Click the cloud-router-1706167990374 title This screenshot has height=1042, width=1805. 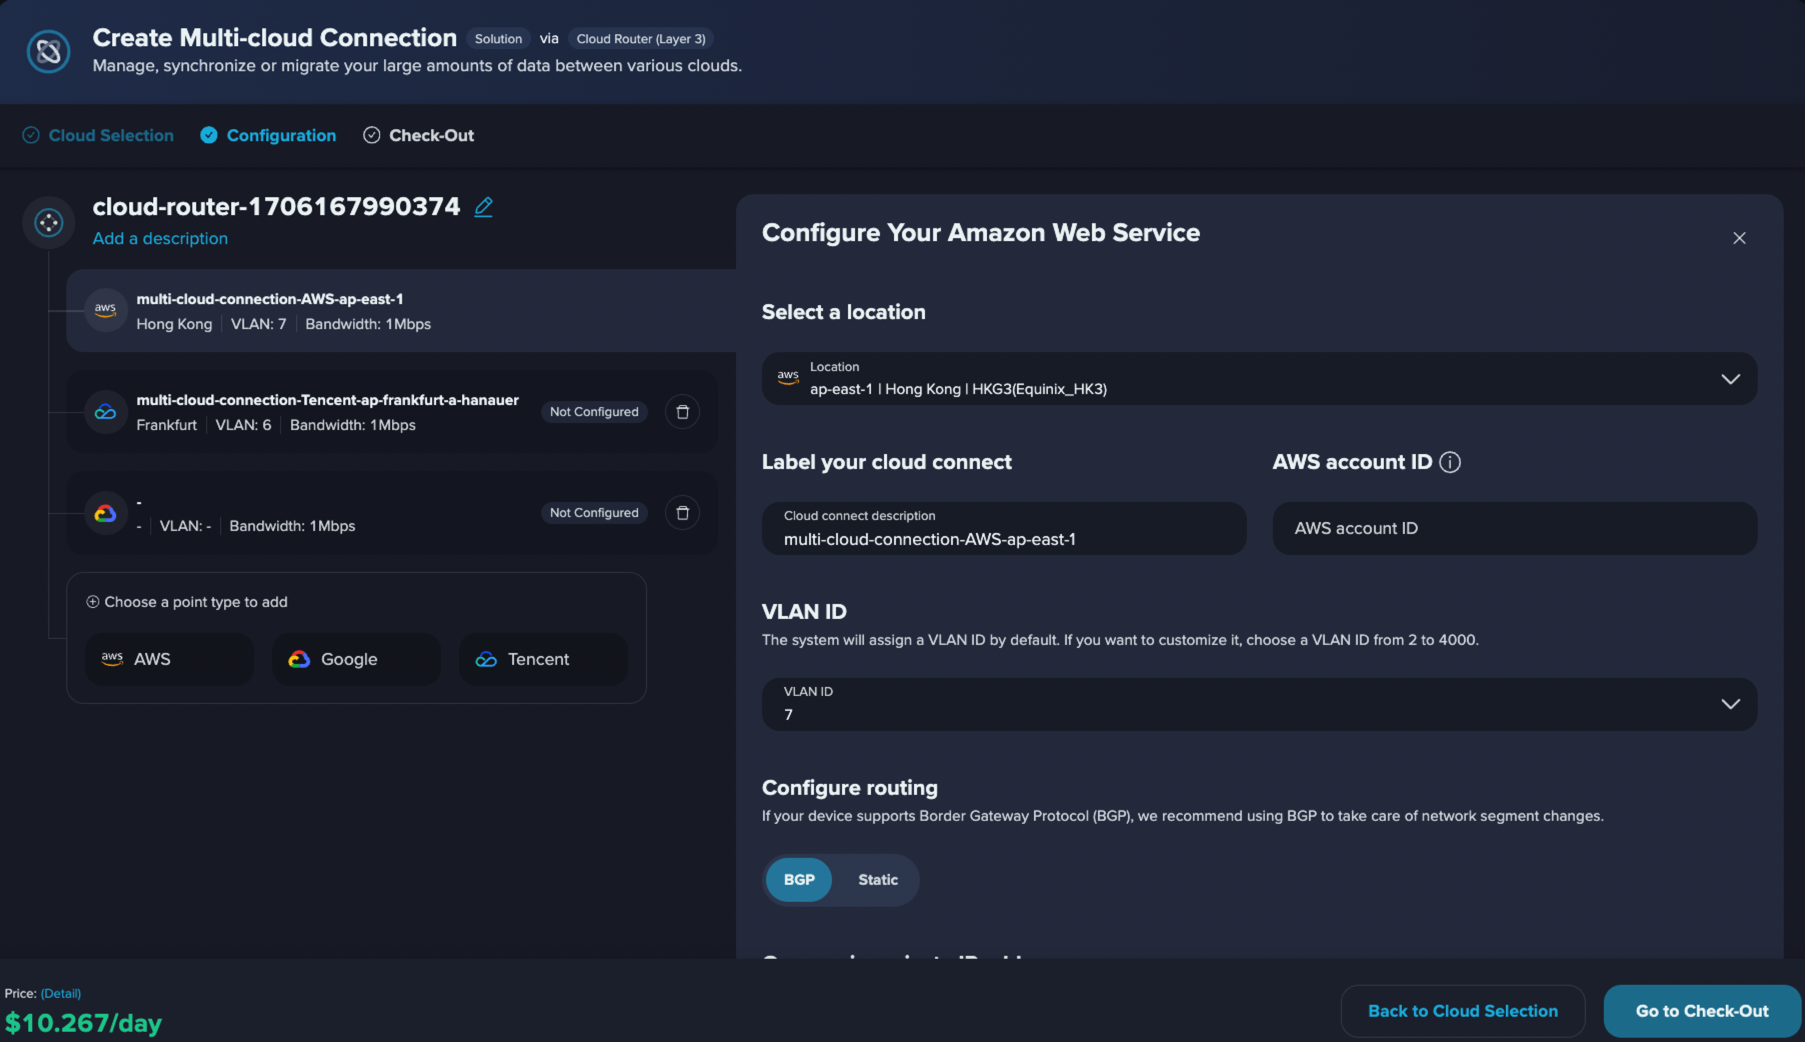point(276,207)
